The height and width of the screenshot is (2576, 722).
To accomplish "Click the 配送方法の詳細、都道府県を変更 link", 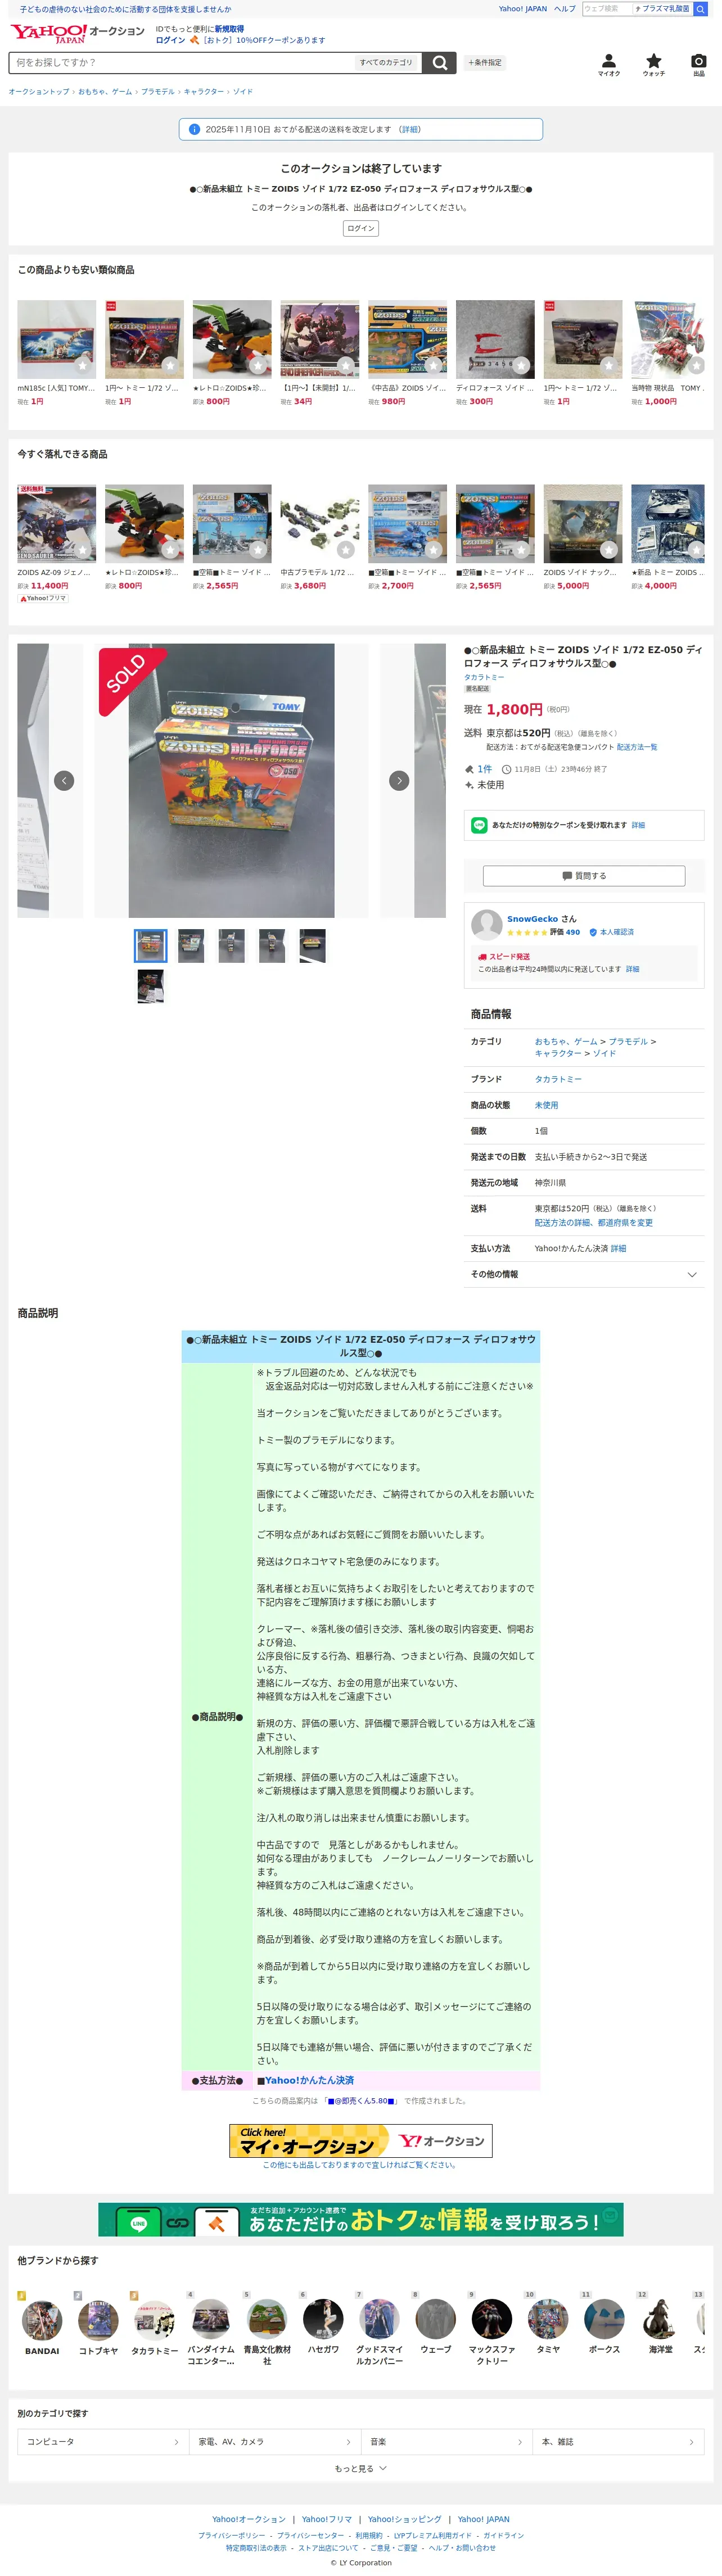I will click(594, 1222).
